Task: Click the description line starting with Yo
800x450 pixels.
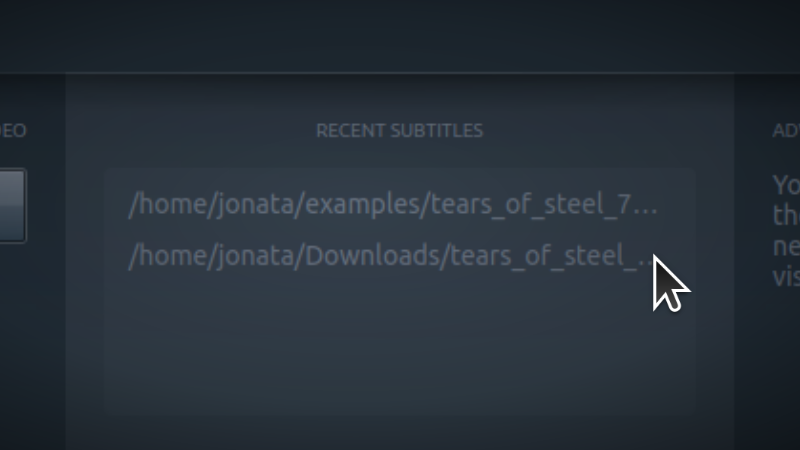Action: 786,185
